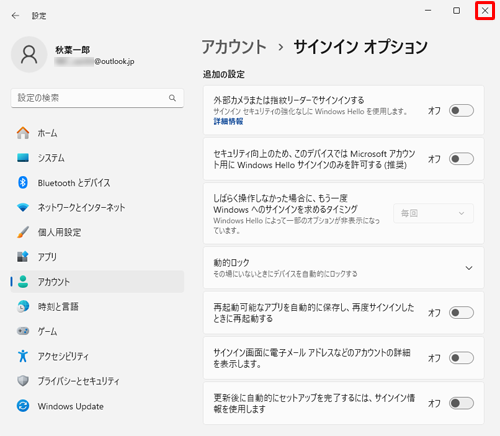Click the システム monitor icon
500x436 pixels.
tap(23, 158)
